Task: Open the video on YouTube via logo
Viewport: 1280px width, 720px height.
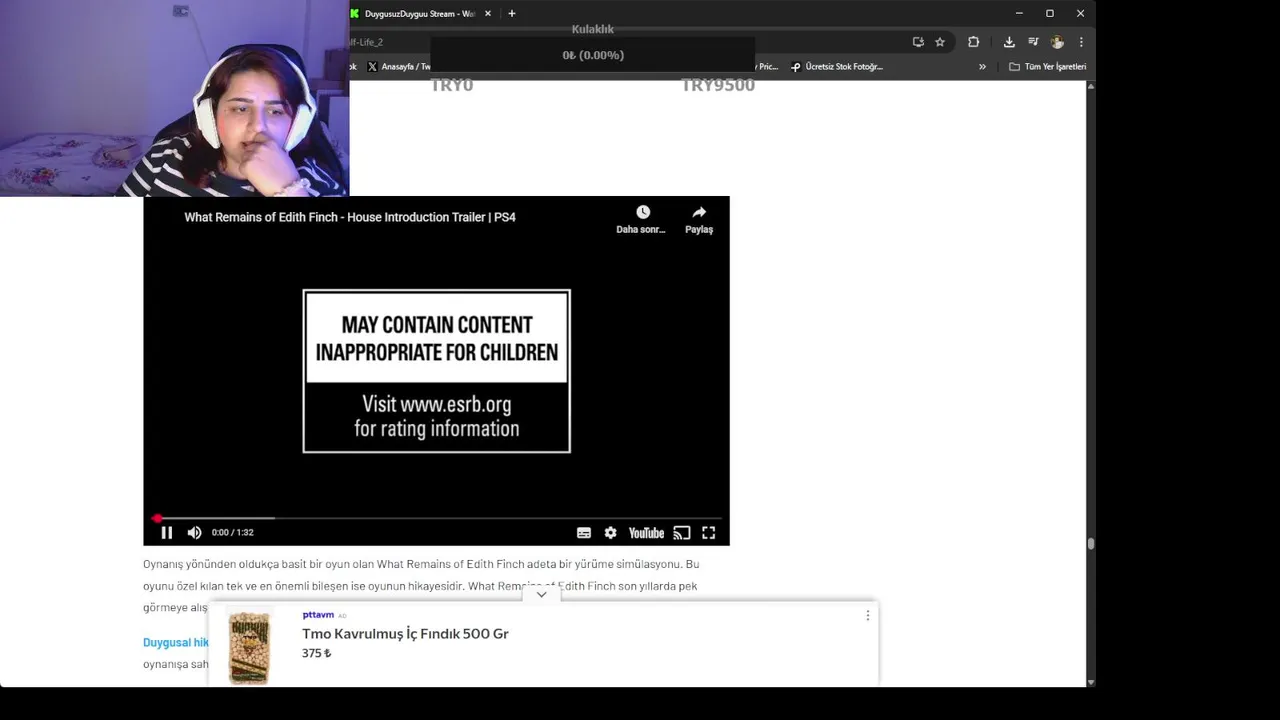Action: tap(646, 533)
